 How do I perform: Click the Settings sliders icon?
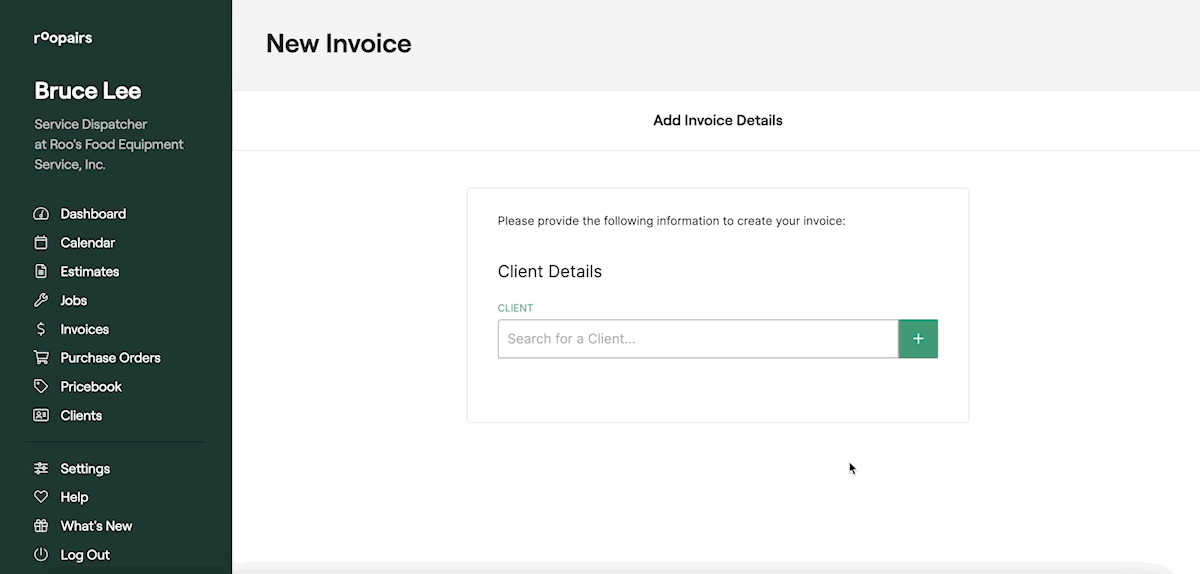click(41, 469)
